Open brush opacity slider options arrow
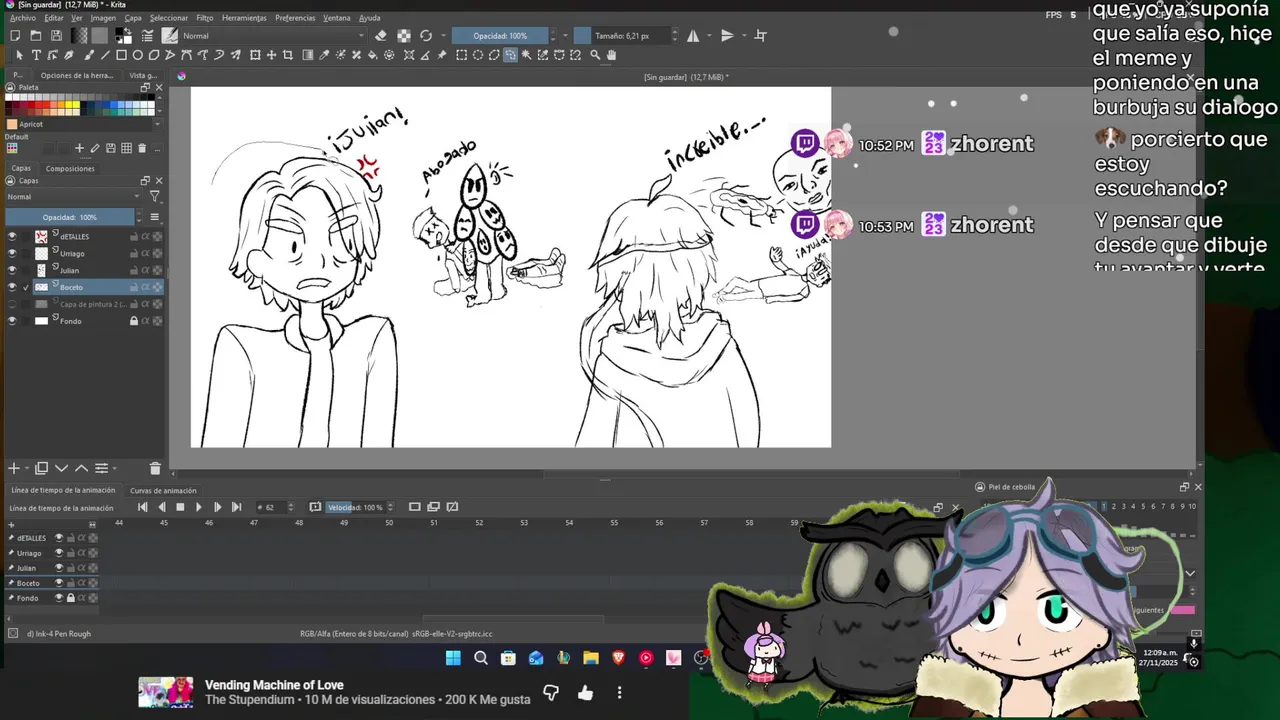 [x=565, y=35]
